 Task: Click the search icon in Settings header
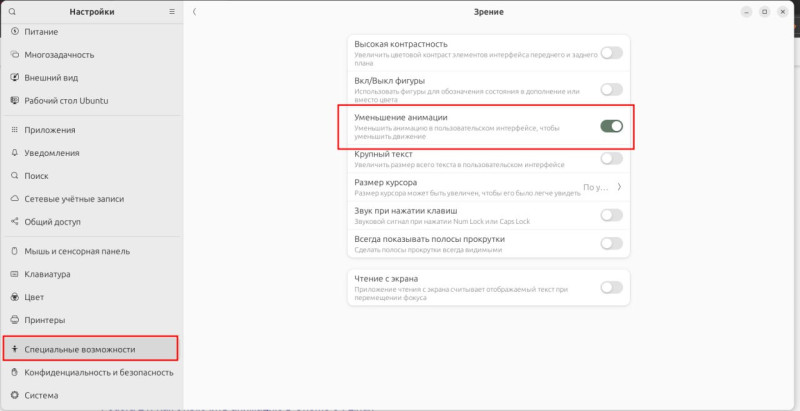[12, 11]
